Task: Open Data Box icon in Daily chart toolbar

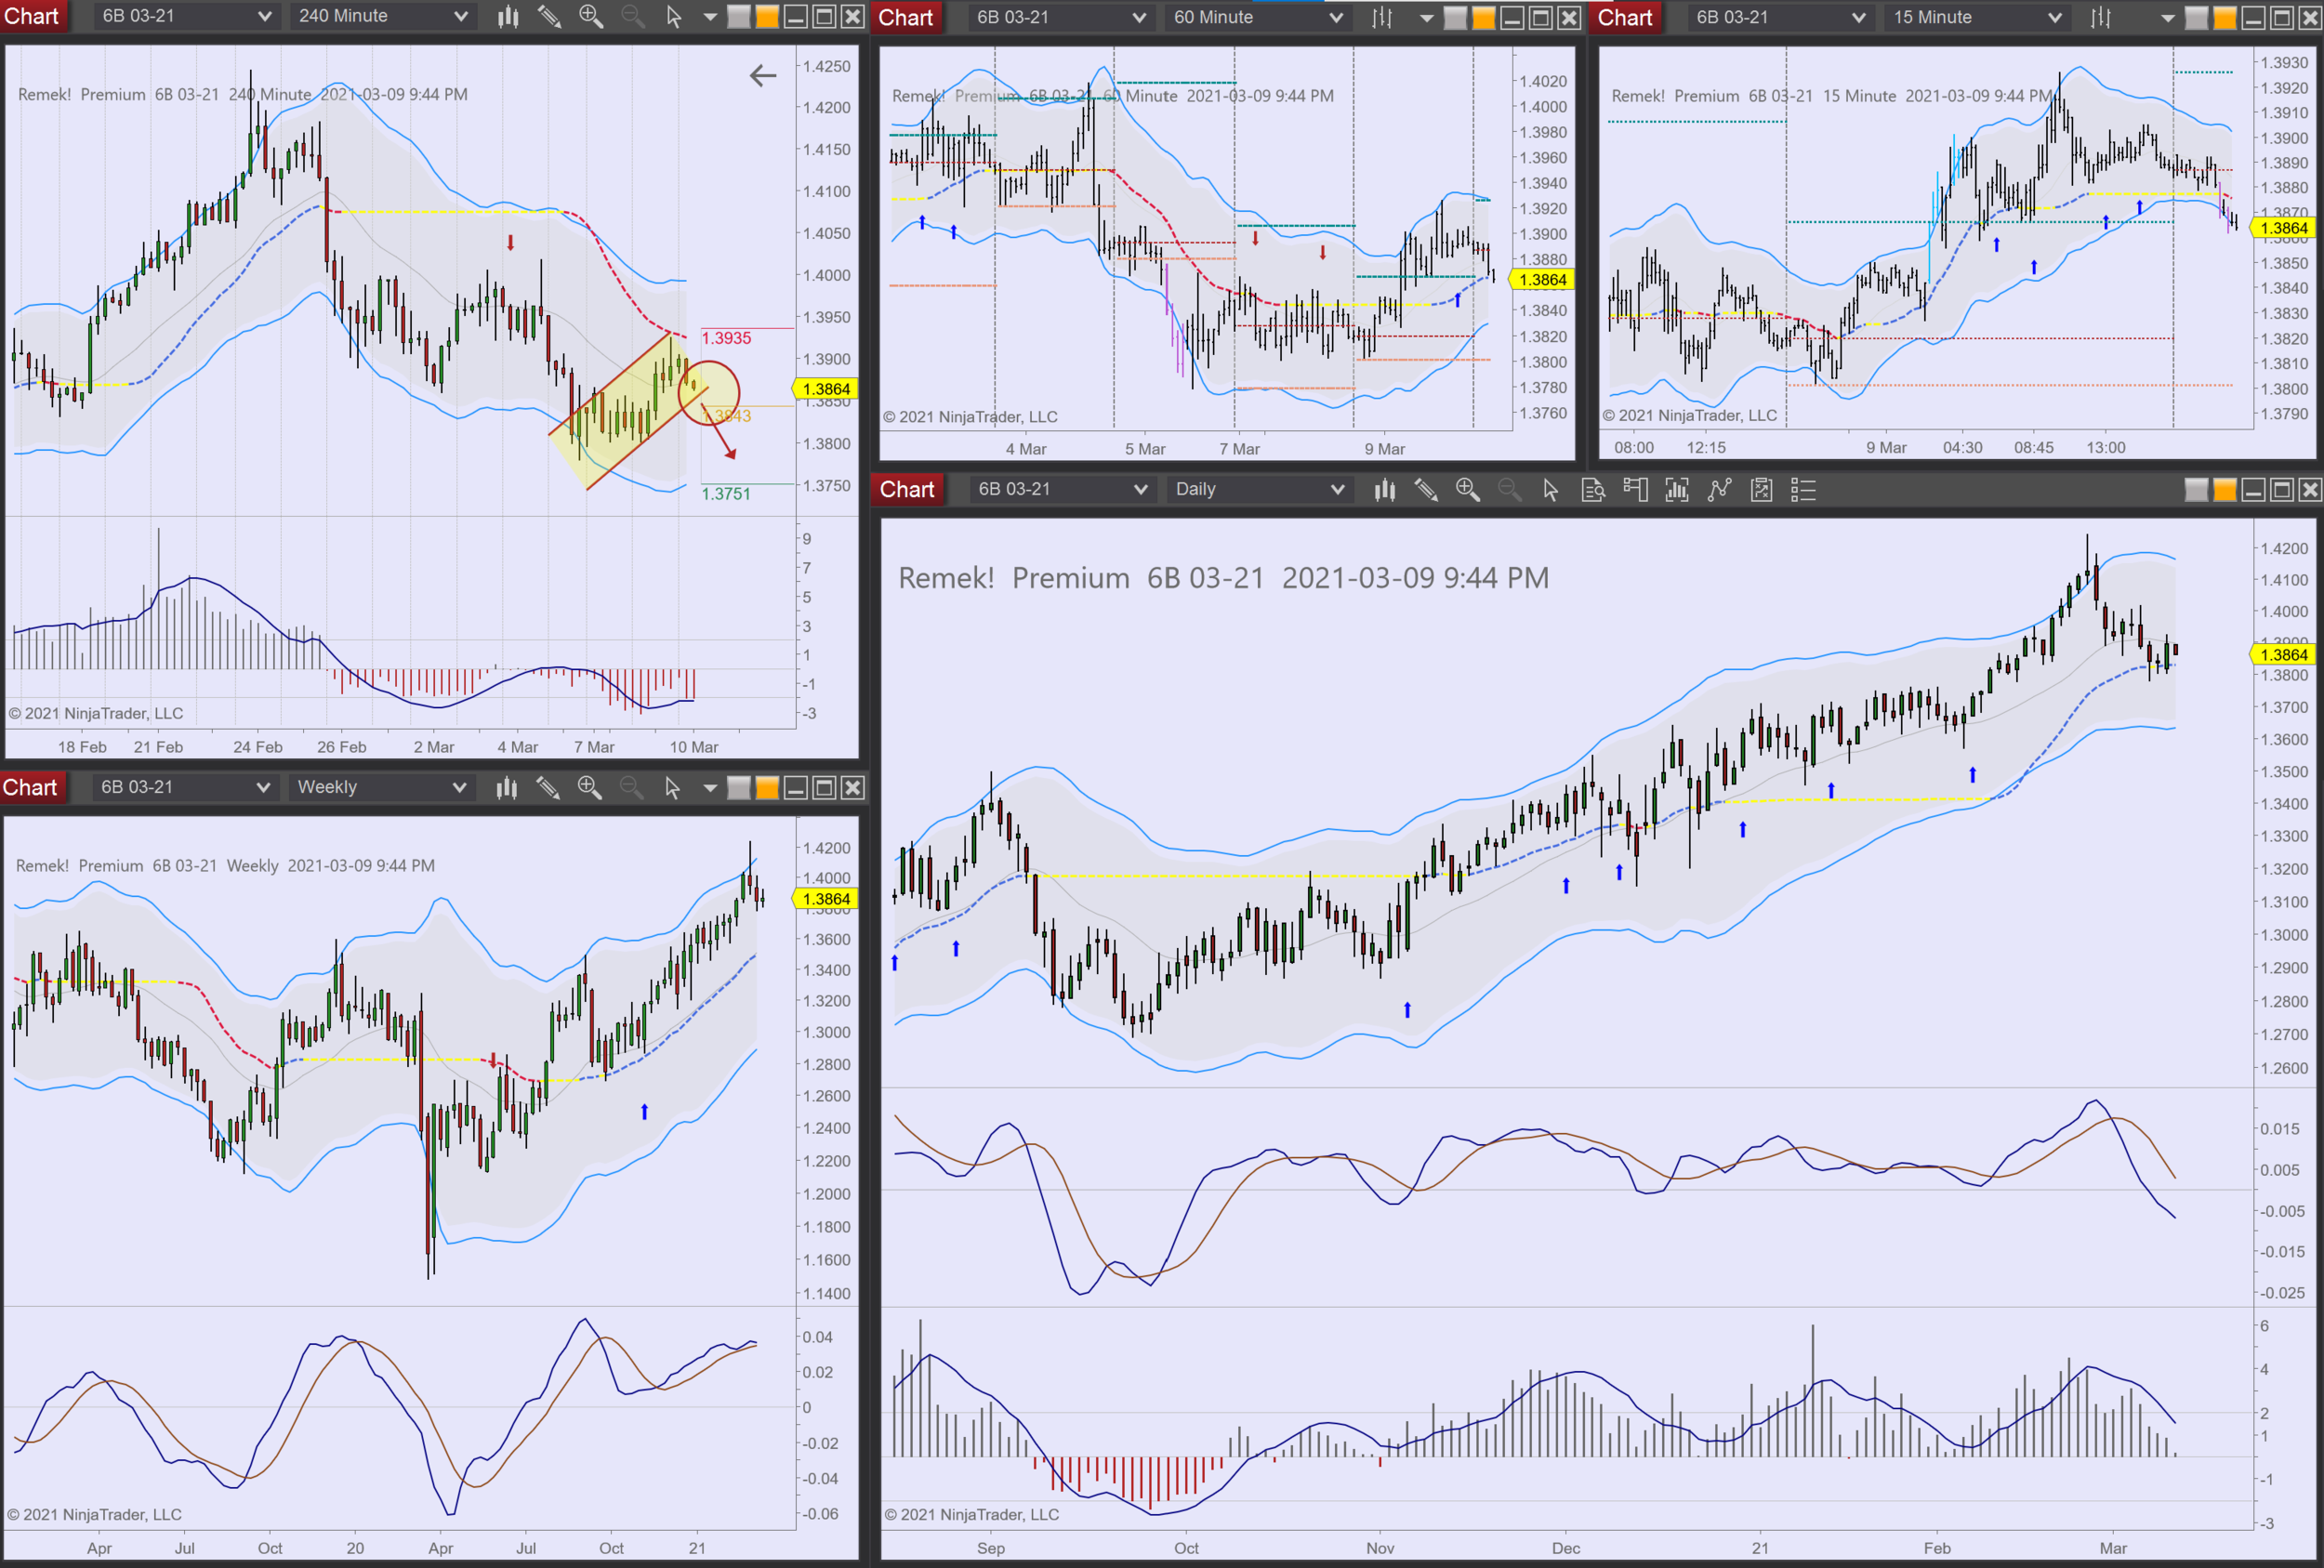Action: click(1593, 490)
